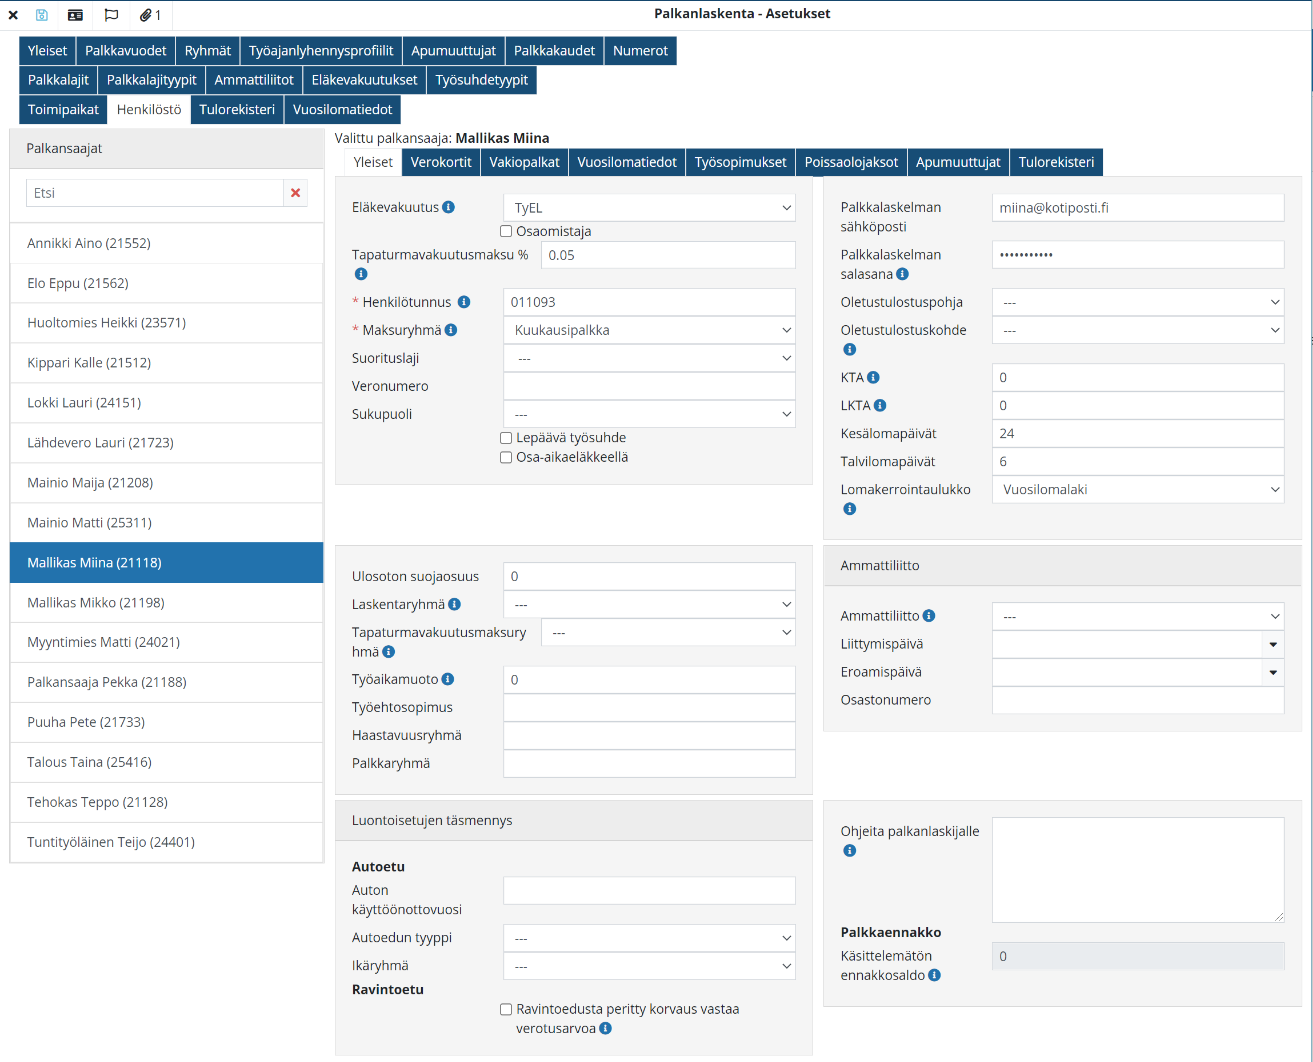Click the save disk icon in toolbar
Screen dimensions: 1313x1062
click(x=42, y=15)
